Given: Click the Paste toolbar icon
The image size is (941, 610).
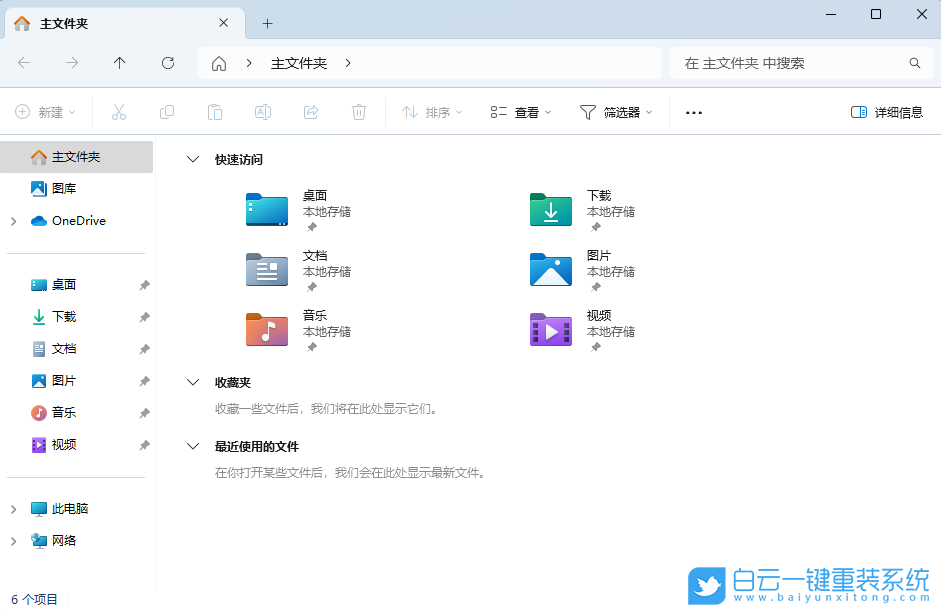Looking at the screenshot, I should pyautogui.click(x=215, y=112).
